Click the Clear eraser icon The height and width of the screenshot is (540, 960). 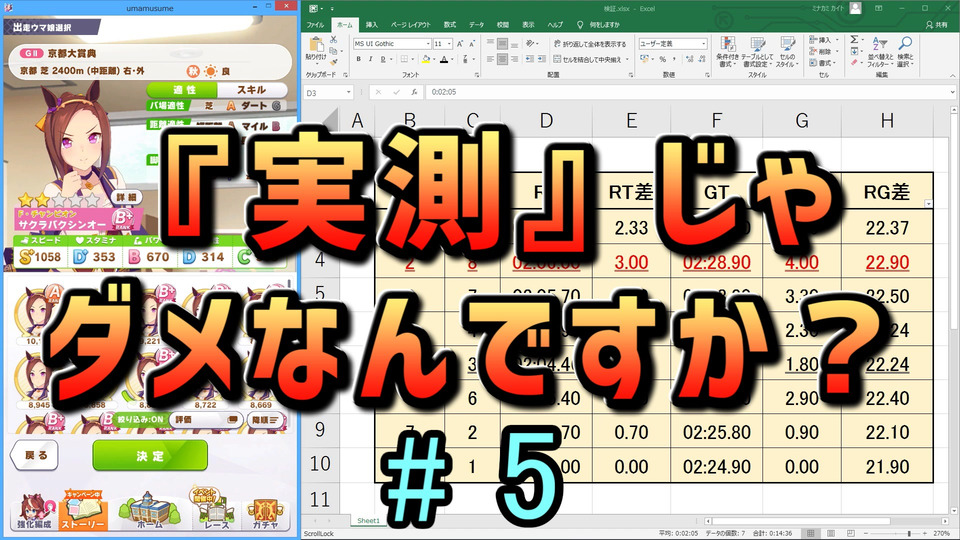coord(855,62)
